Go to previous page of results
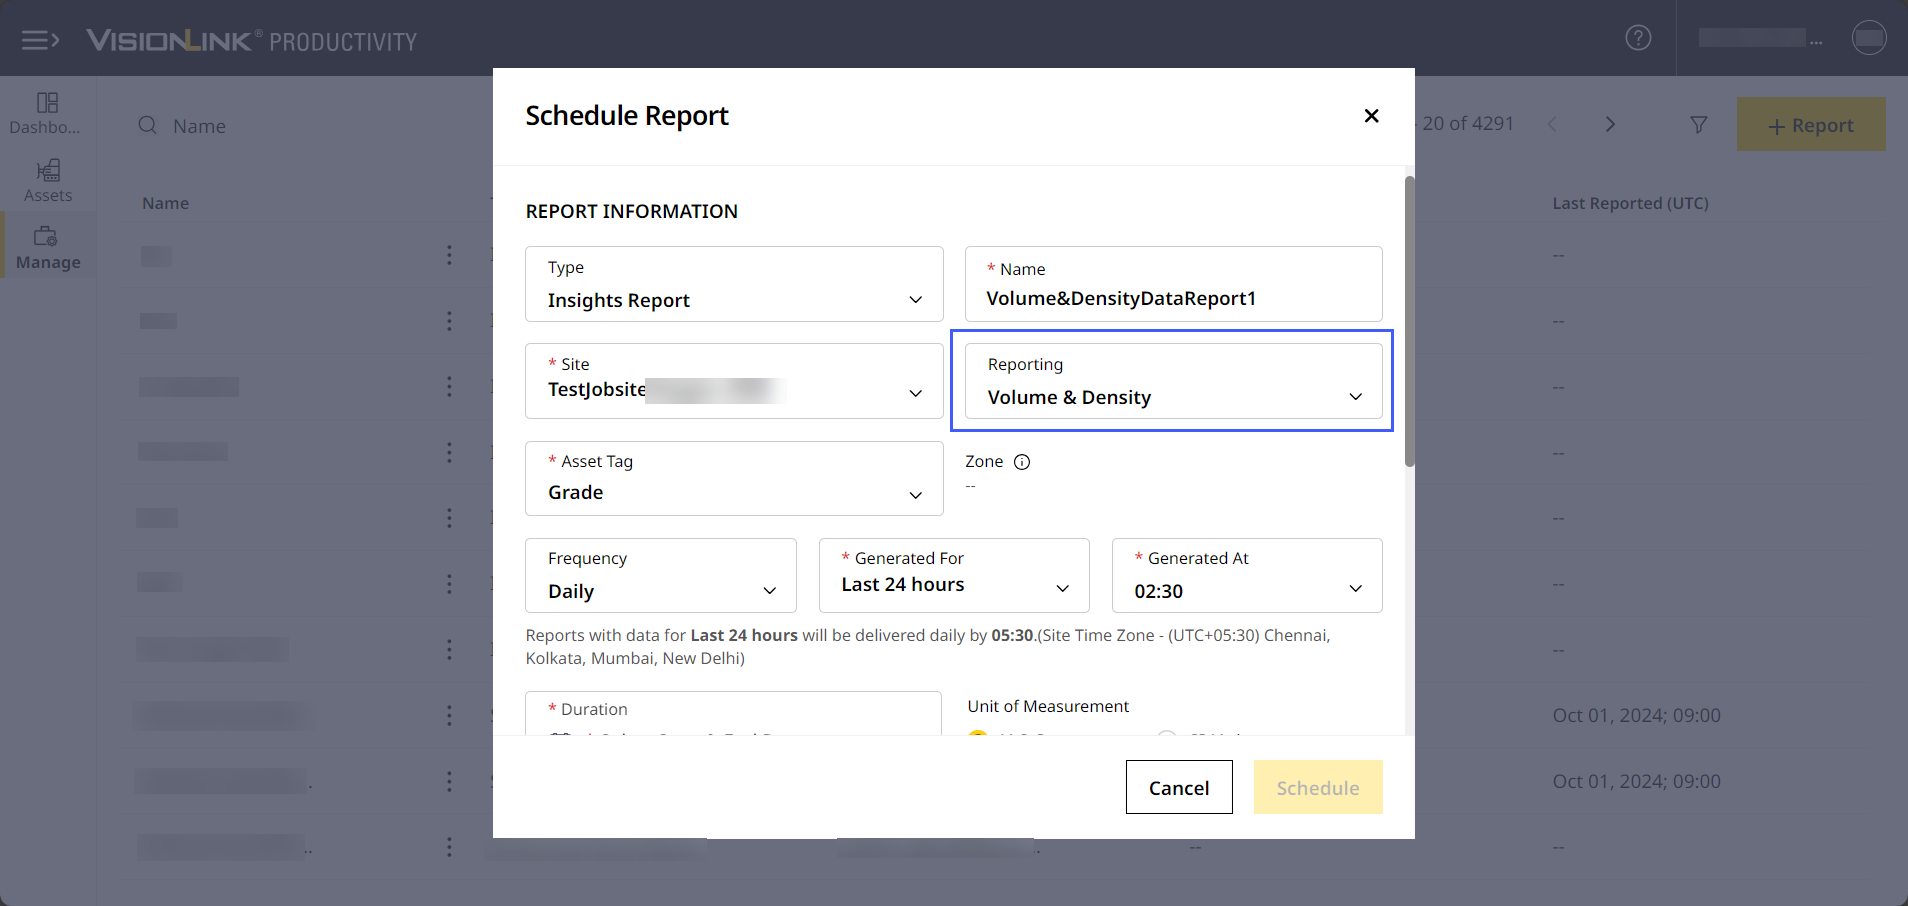1908x906 pixels. (x=1552, y=125)
